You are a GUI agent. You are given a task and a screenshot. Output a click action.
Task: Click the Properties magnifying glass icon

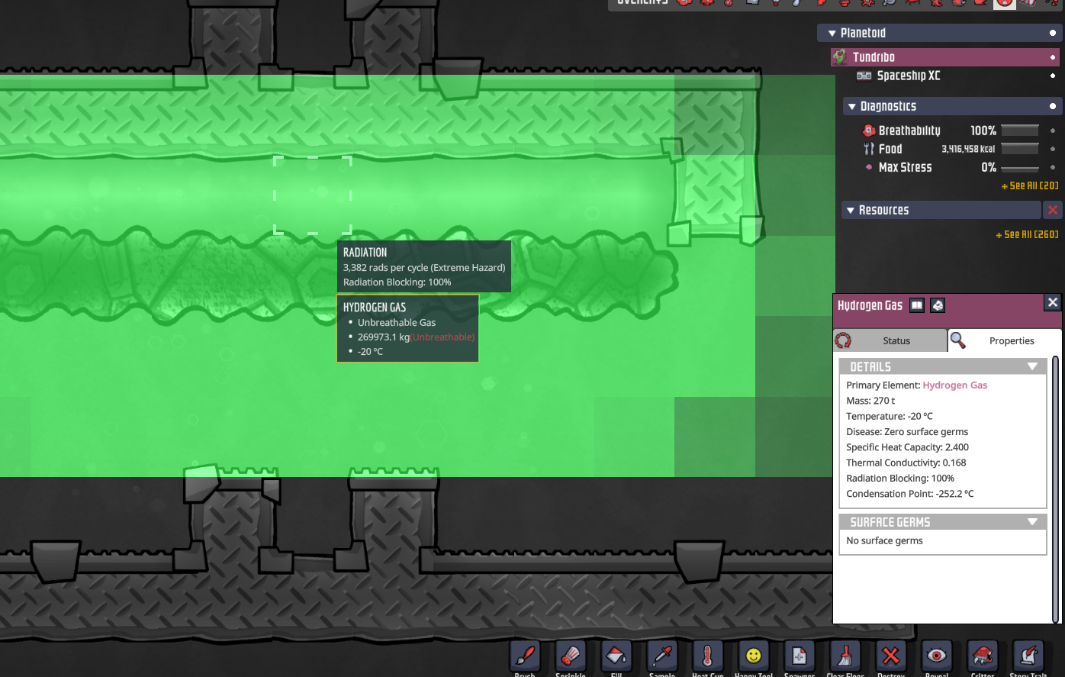pos(958,340)
